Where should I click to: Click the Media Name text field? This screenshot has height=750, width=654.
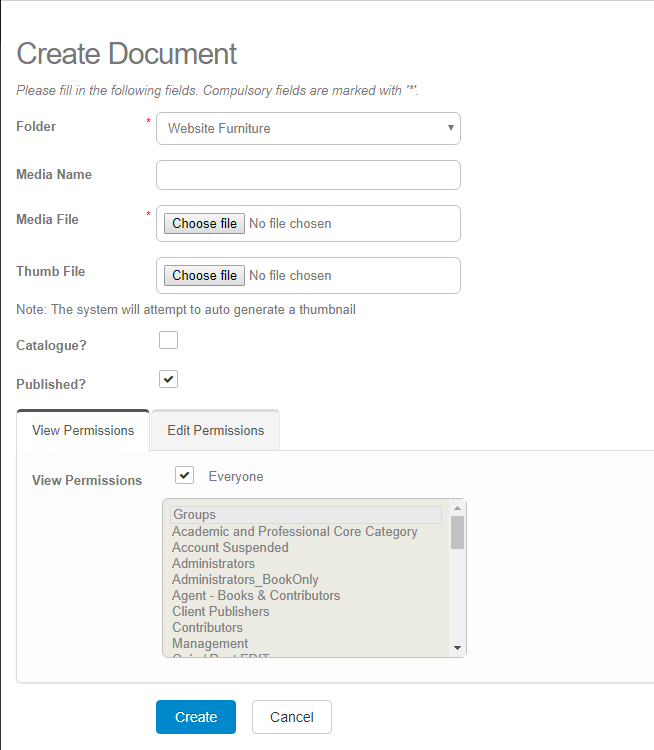coord(308,175)
